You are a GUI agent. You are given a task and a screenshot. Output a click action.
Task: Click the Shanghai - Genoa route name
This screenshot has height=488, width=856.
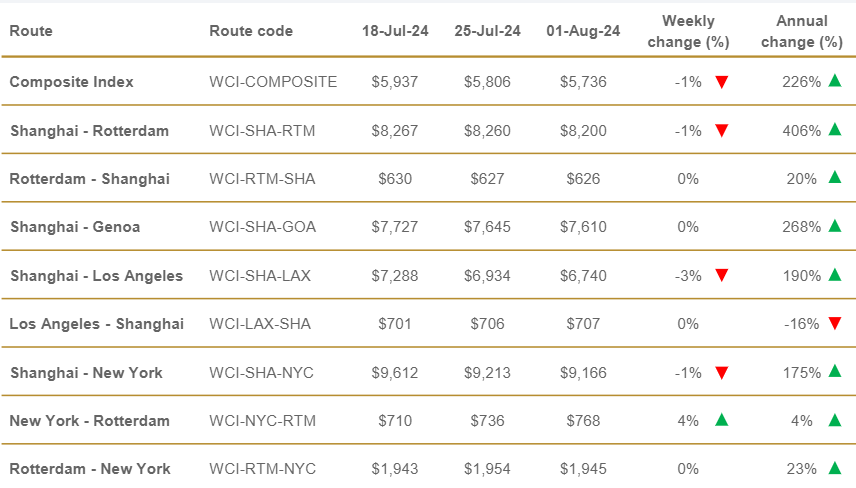[x=75, y=227]
